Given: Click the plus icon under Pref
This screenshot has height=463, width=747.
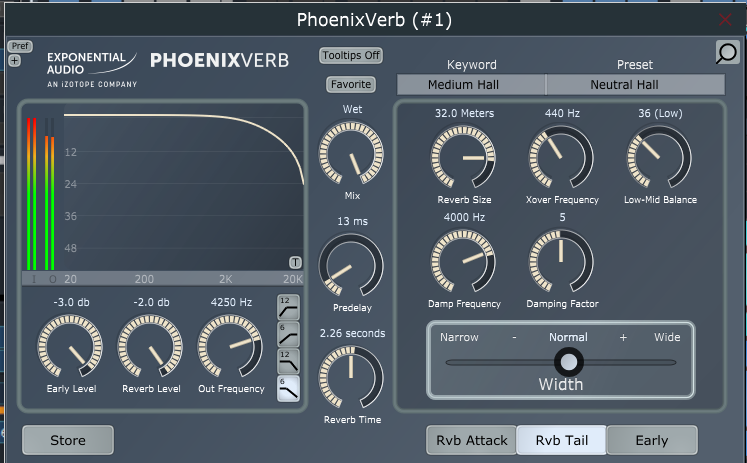Looking at the screenshot, I should [15, 60].
